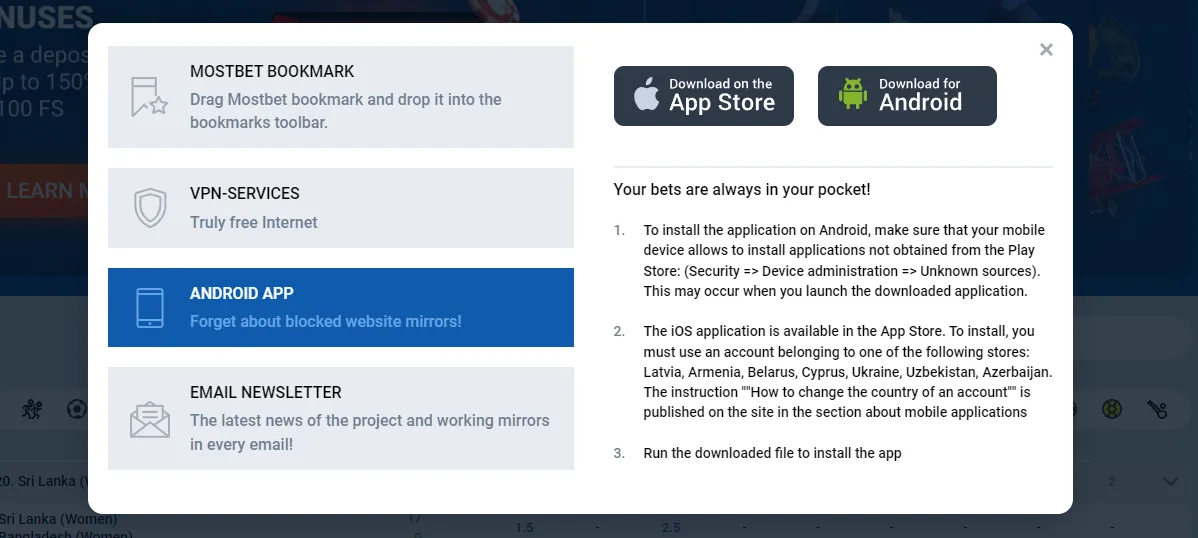
Task: Click the envelope newsletter icon
Action: pos(149,419)
